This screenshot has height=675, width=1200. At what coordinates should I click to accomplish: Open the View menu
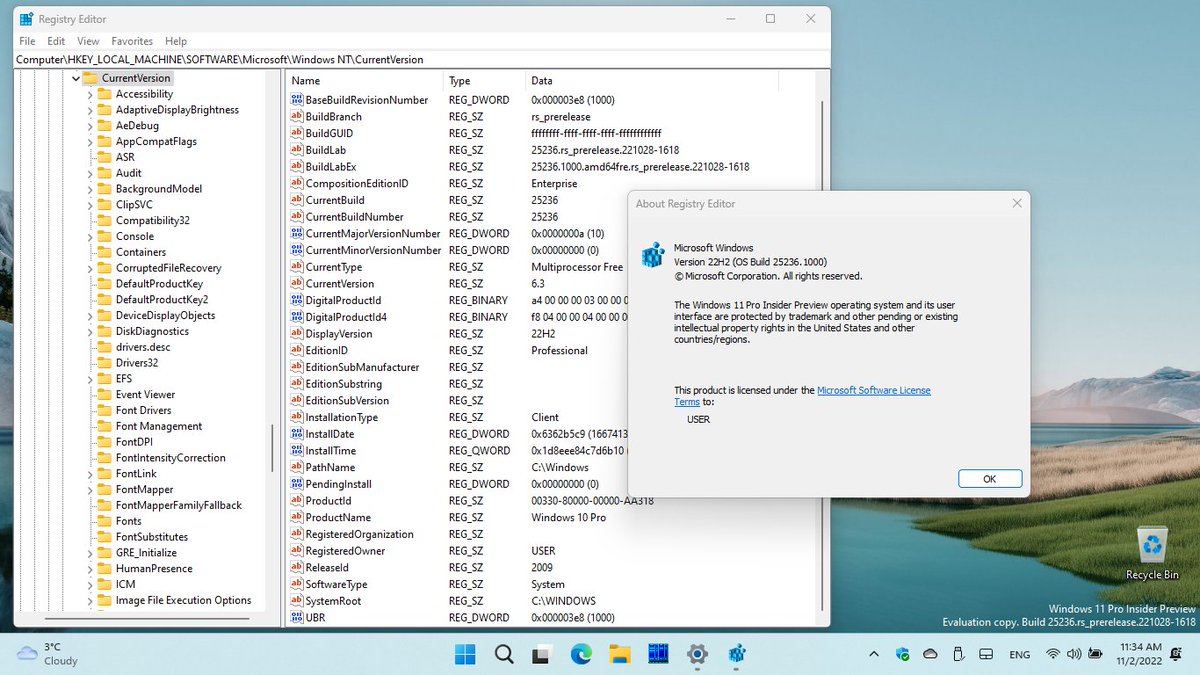pos(88,41)
